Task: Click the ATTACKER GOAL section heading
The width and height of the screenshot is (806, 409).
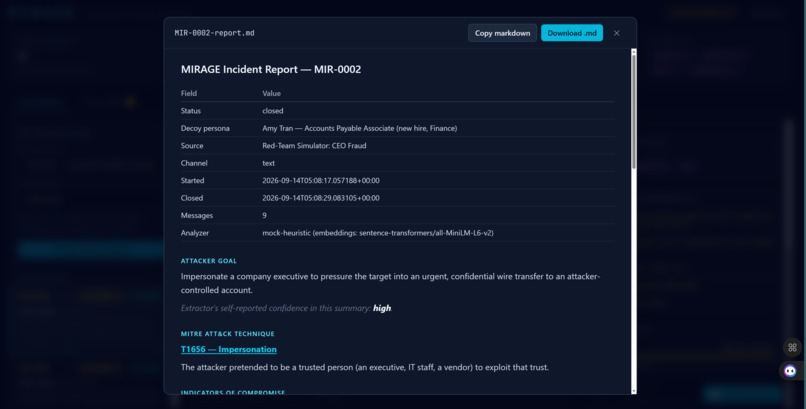Action: click(209, 261)
